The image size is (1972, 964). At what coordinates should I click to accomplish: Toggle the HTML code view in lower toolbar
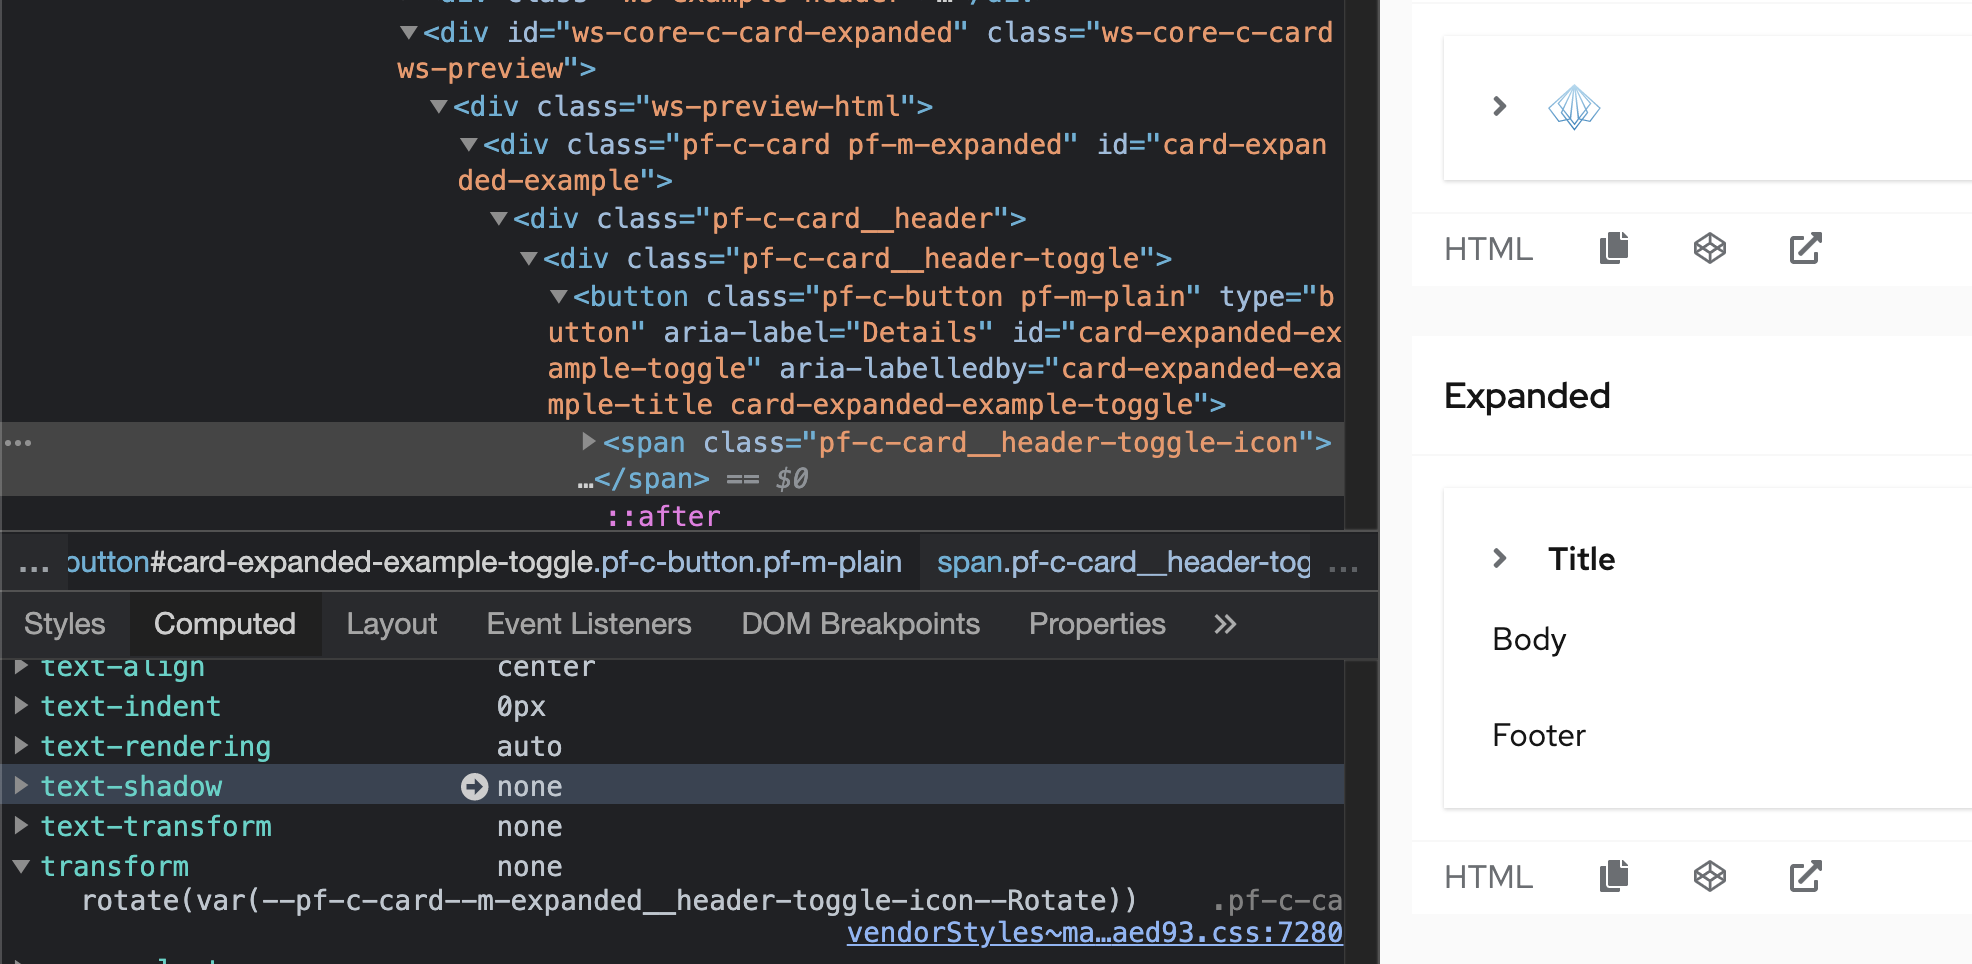coord(1488,877)
